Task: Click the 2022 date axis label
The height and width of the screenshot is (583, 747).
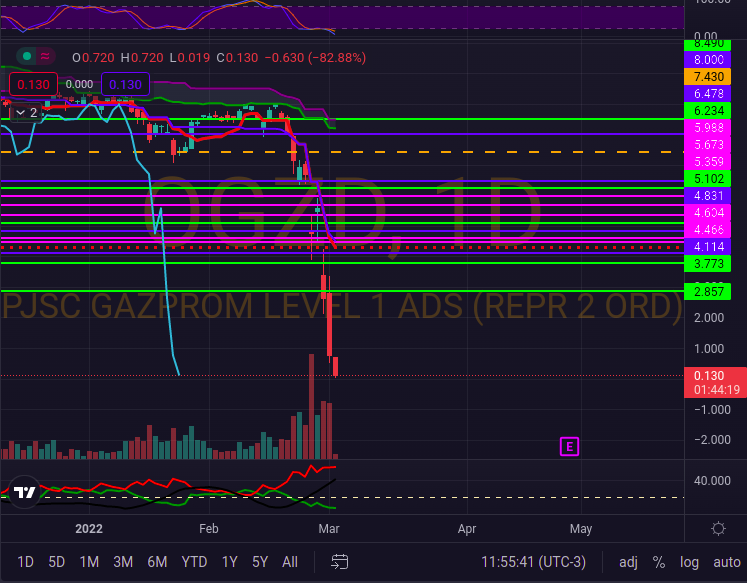Action: [89, 529]
